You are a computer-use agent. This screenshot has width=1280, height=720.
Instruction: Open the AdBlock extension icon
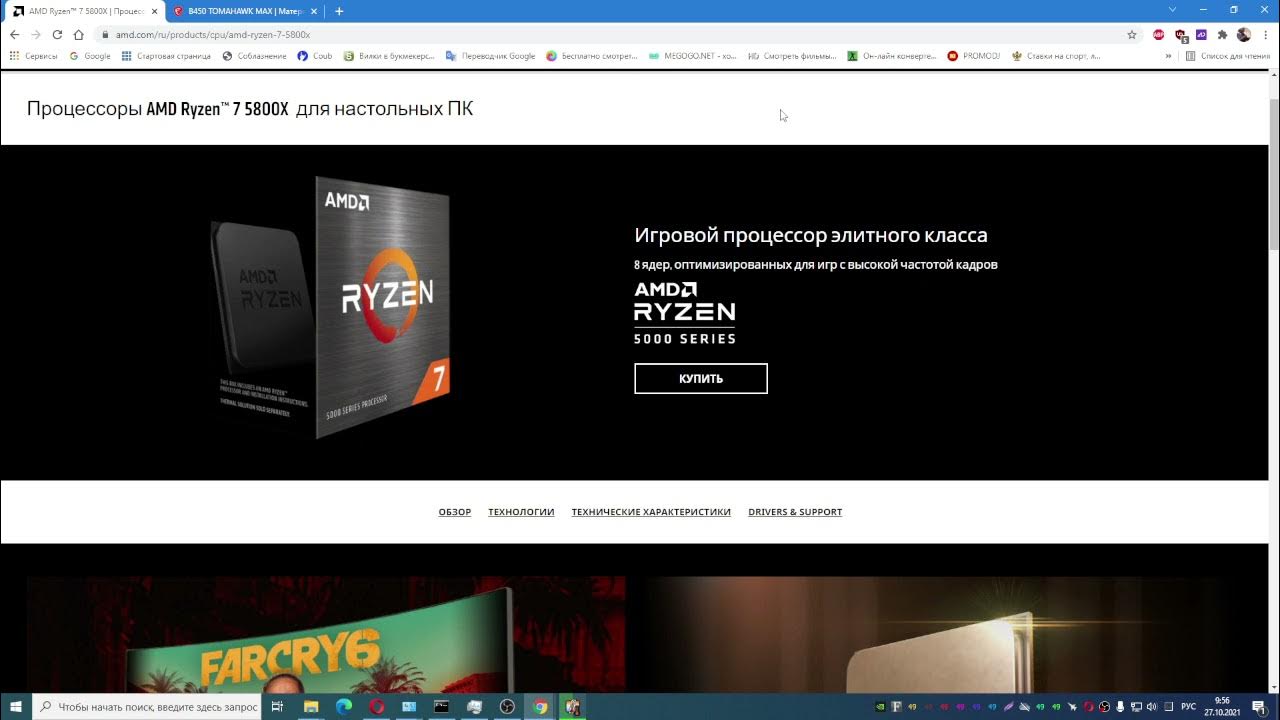click(x=1159, y=34)
